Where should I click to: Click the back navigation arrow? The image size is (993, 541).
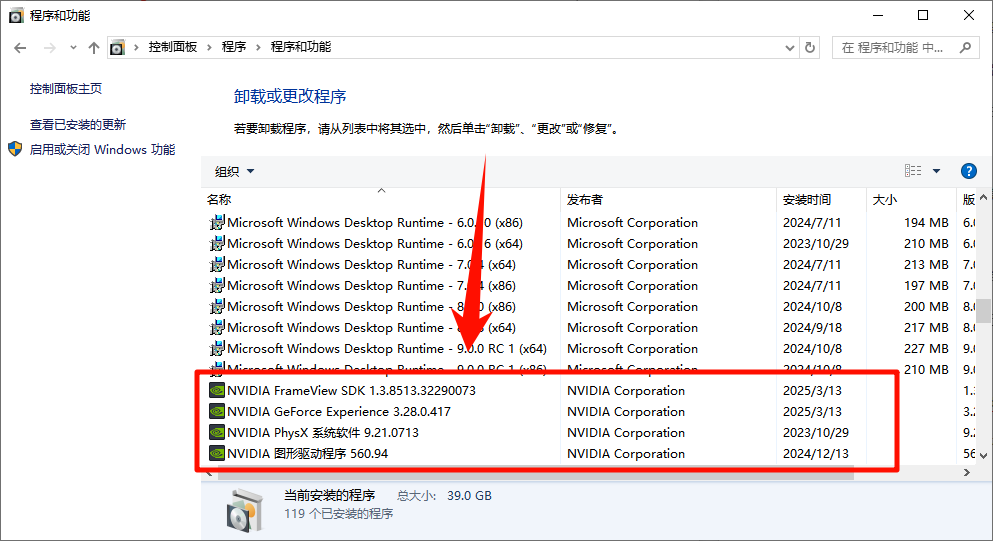tap(20, 47)
